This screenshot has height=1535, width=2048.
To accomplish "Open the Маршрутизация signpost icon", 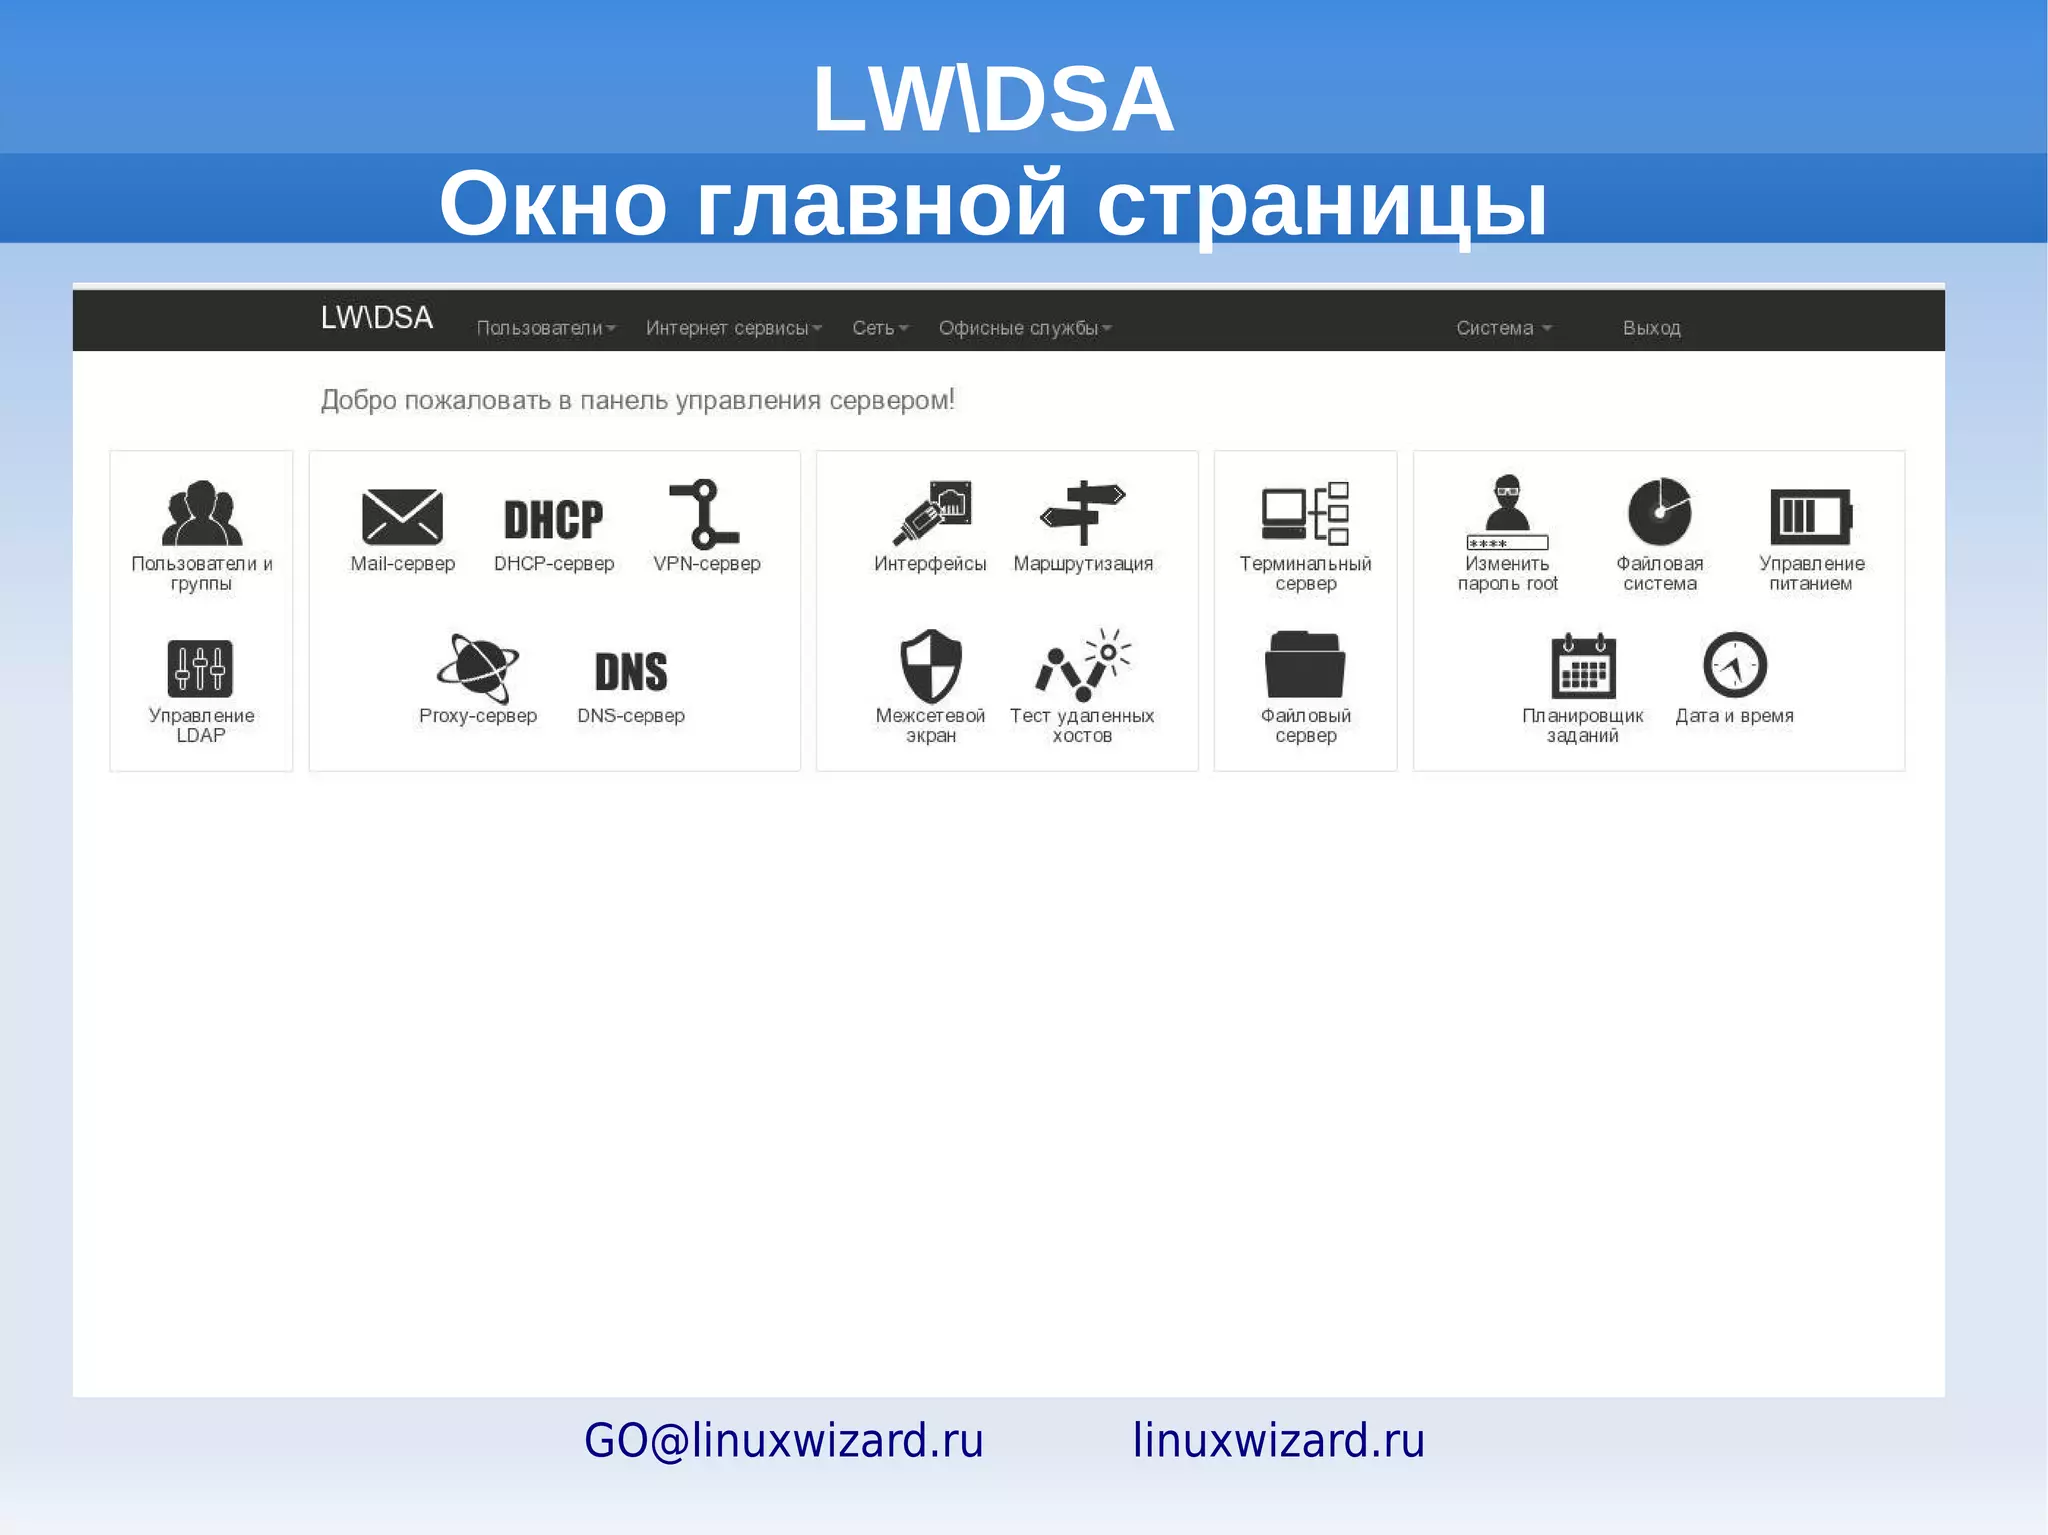I will pyautogui.click(x=1082, y=512).
